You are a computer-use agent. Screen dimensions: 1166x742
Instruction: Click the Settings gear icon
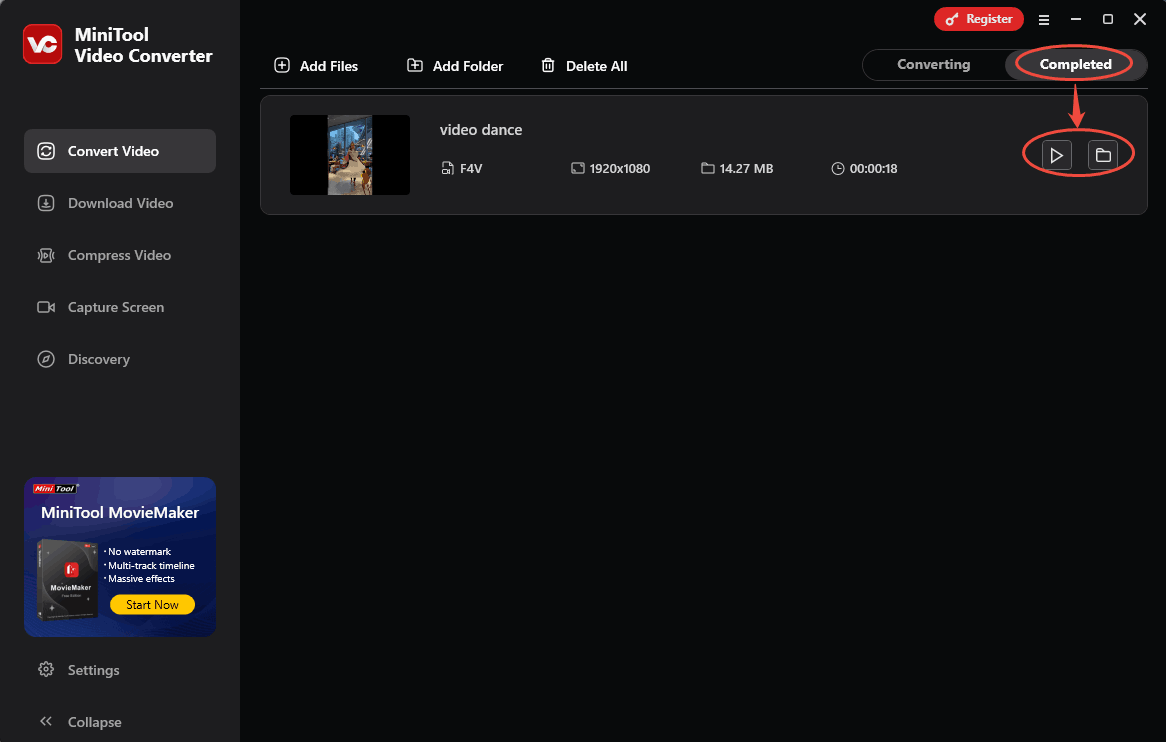coord(46,669)
